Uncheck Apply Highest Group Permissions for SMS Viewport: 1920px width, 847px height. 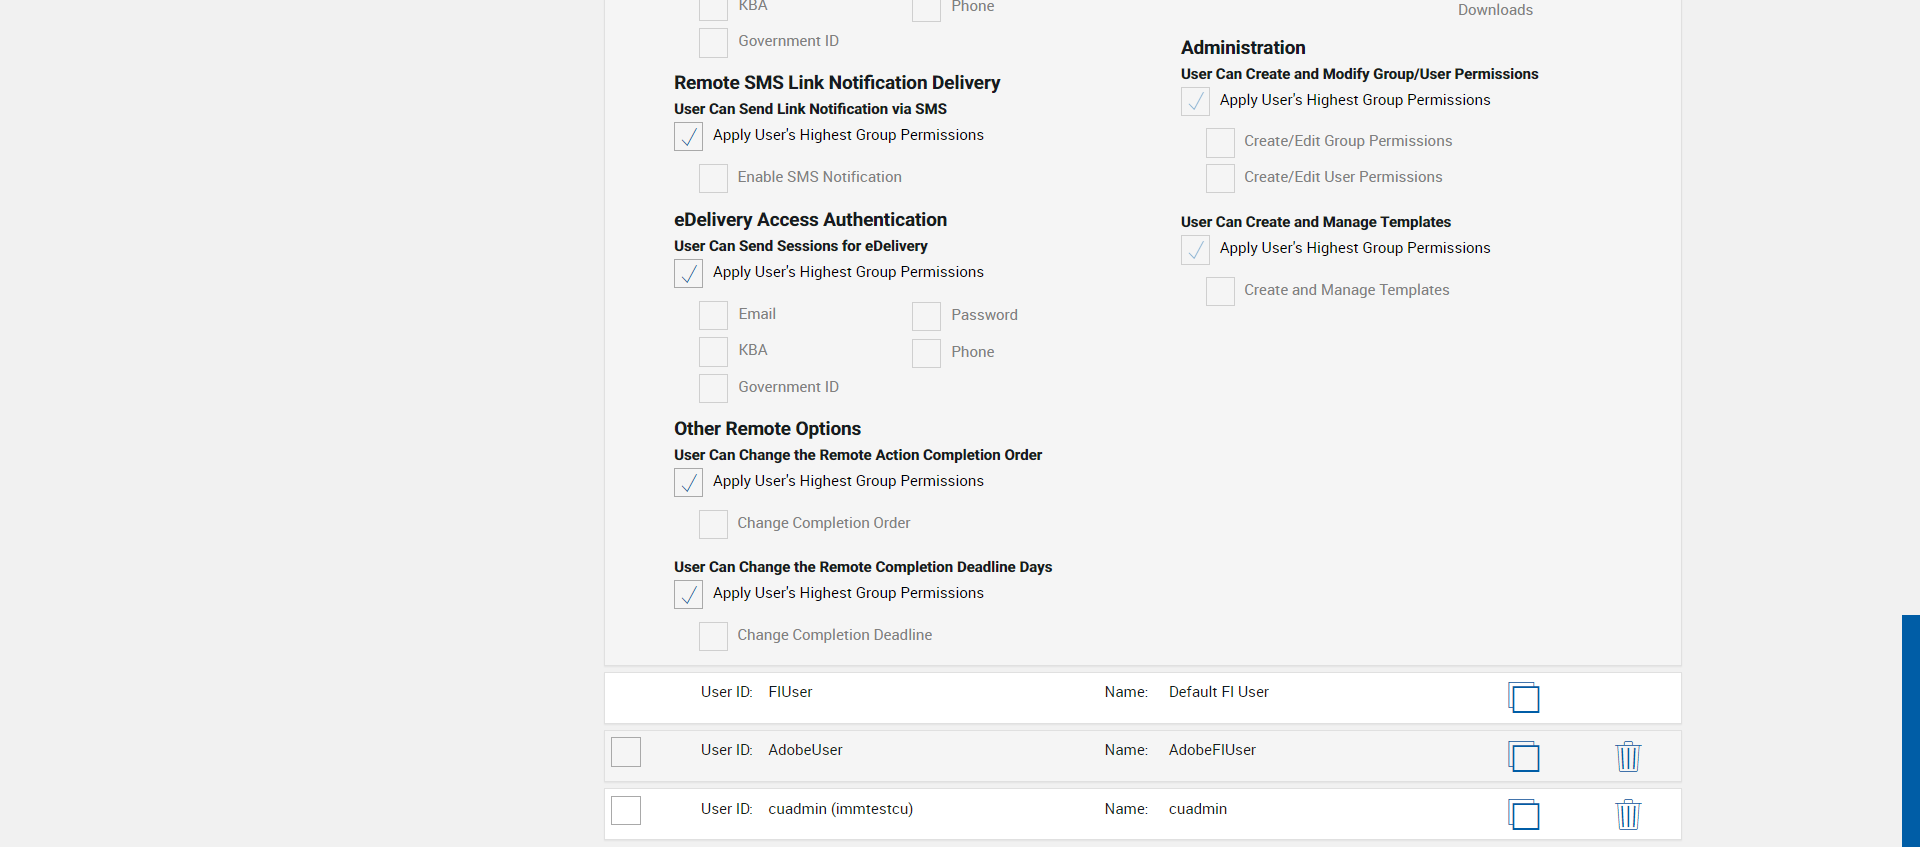click(x=688, y=136)
